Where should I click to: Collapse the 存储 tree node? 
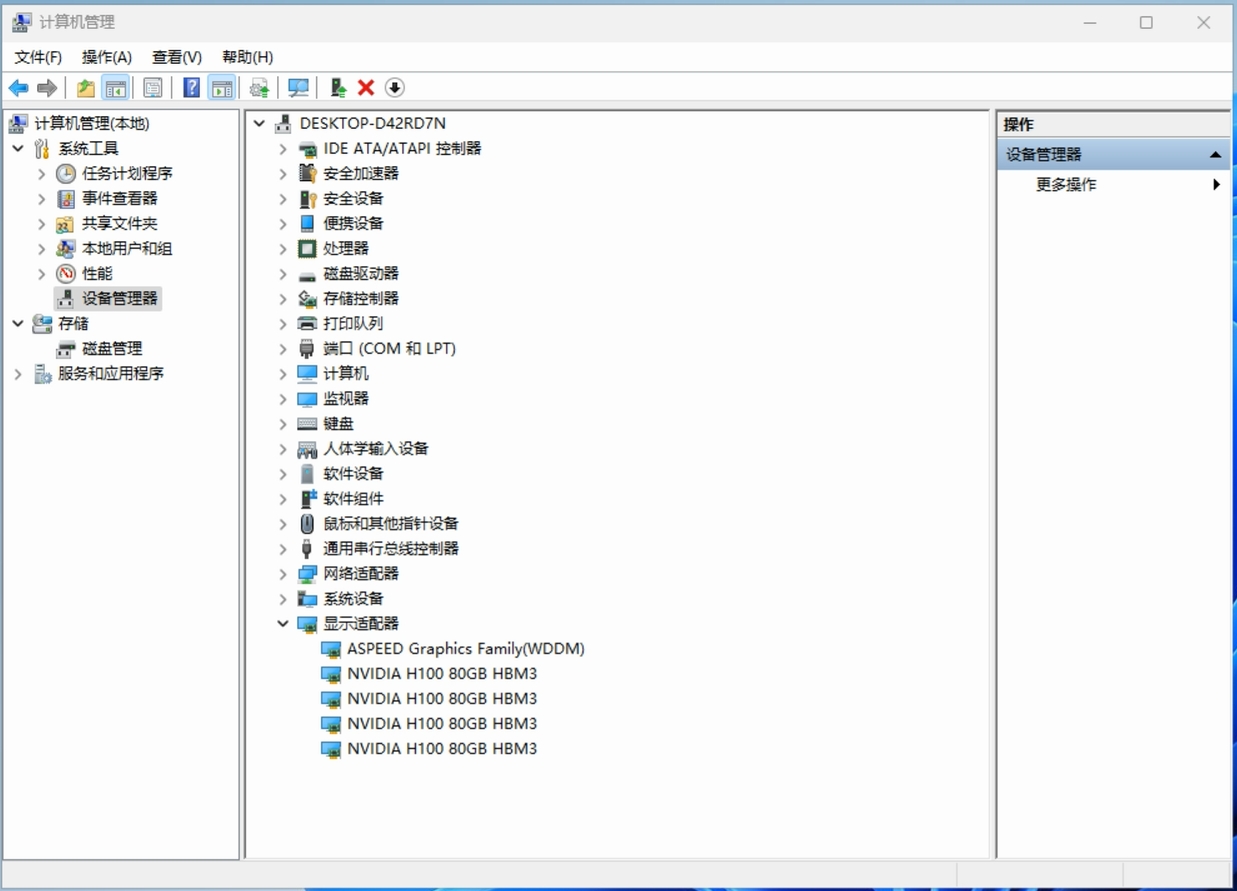[x=18, y=323]
